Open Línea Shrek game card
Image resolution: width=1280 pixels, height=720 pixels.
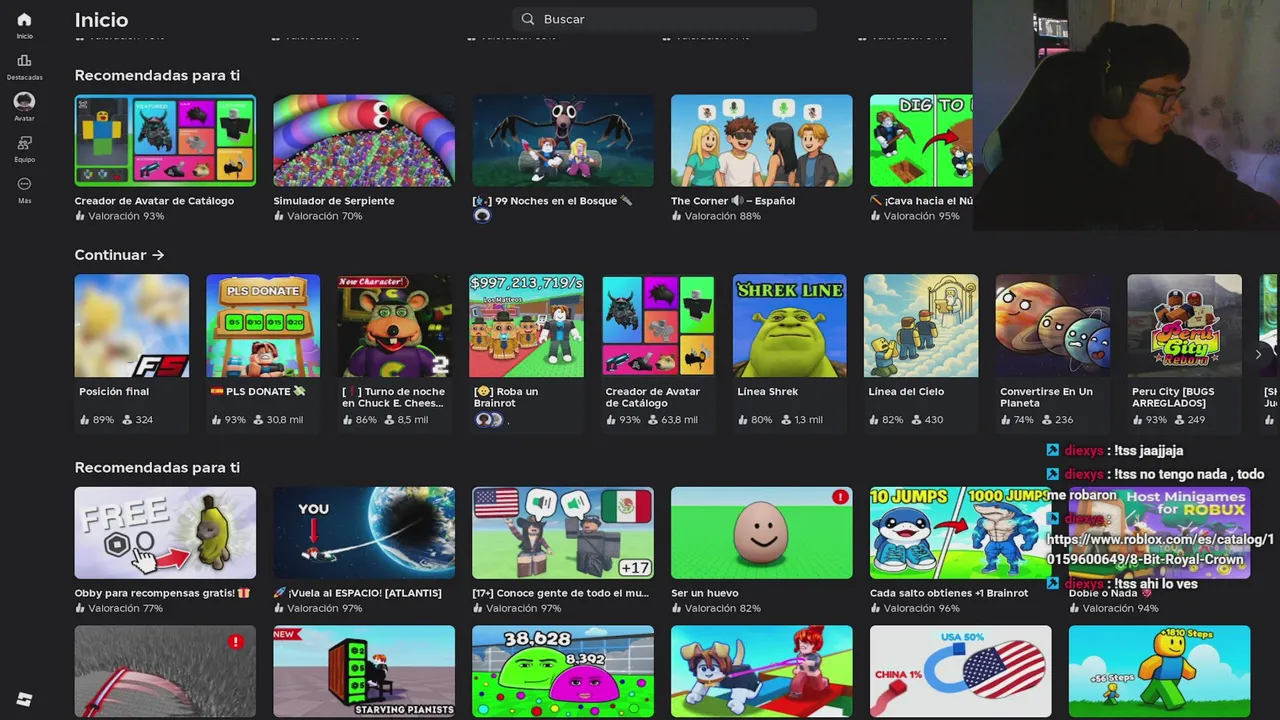click(789, 352)
